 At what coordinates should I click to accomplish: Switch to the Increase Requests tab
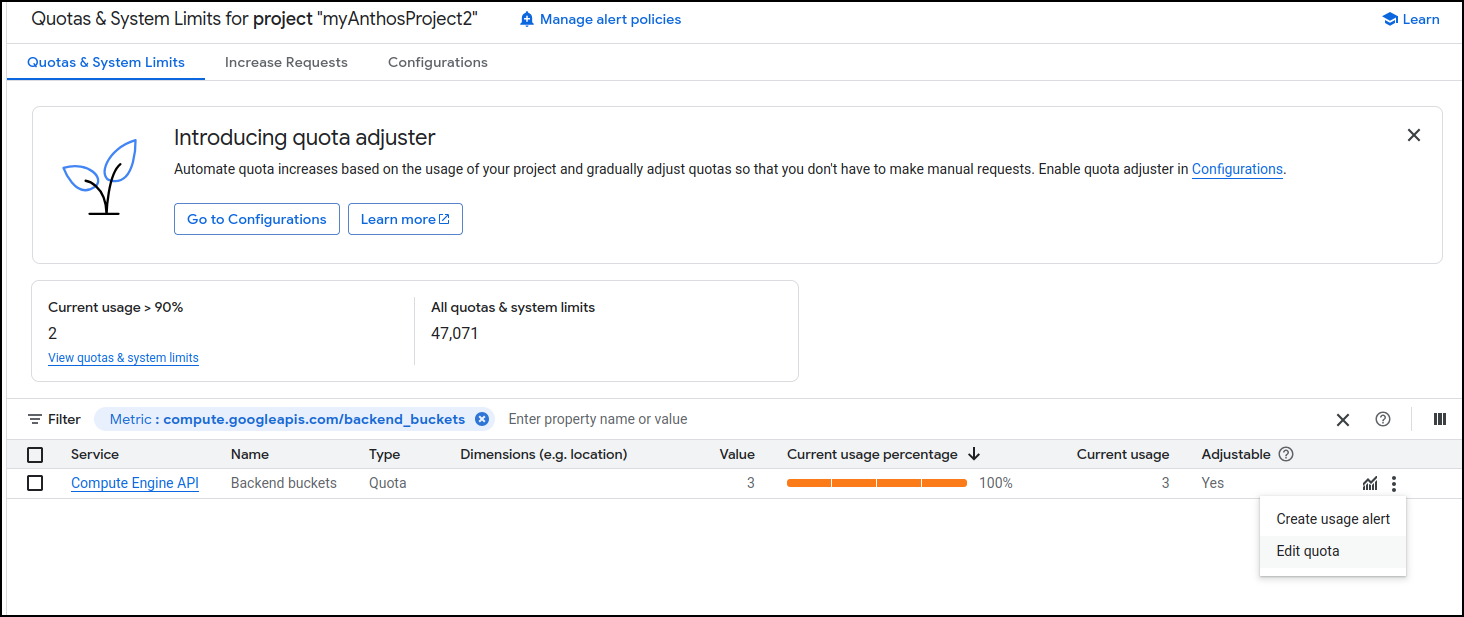tap(286, 62)
